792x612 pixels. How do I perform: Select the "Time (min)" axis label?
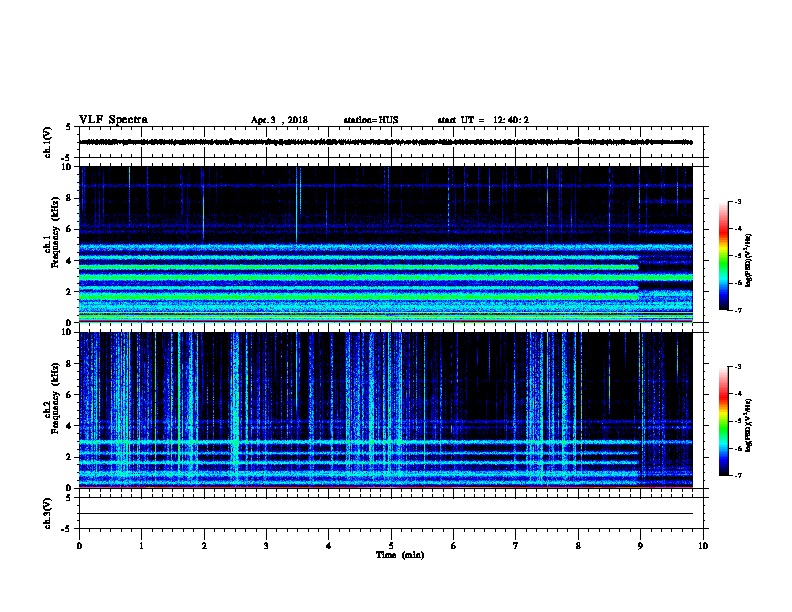[x=400, y=555]
